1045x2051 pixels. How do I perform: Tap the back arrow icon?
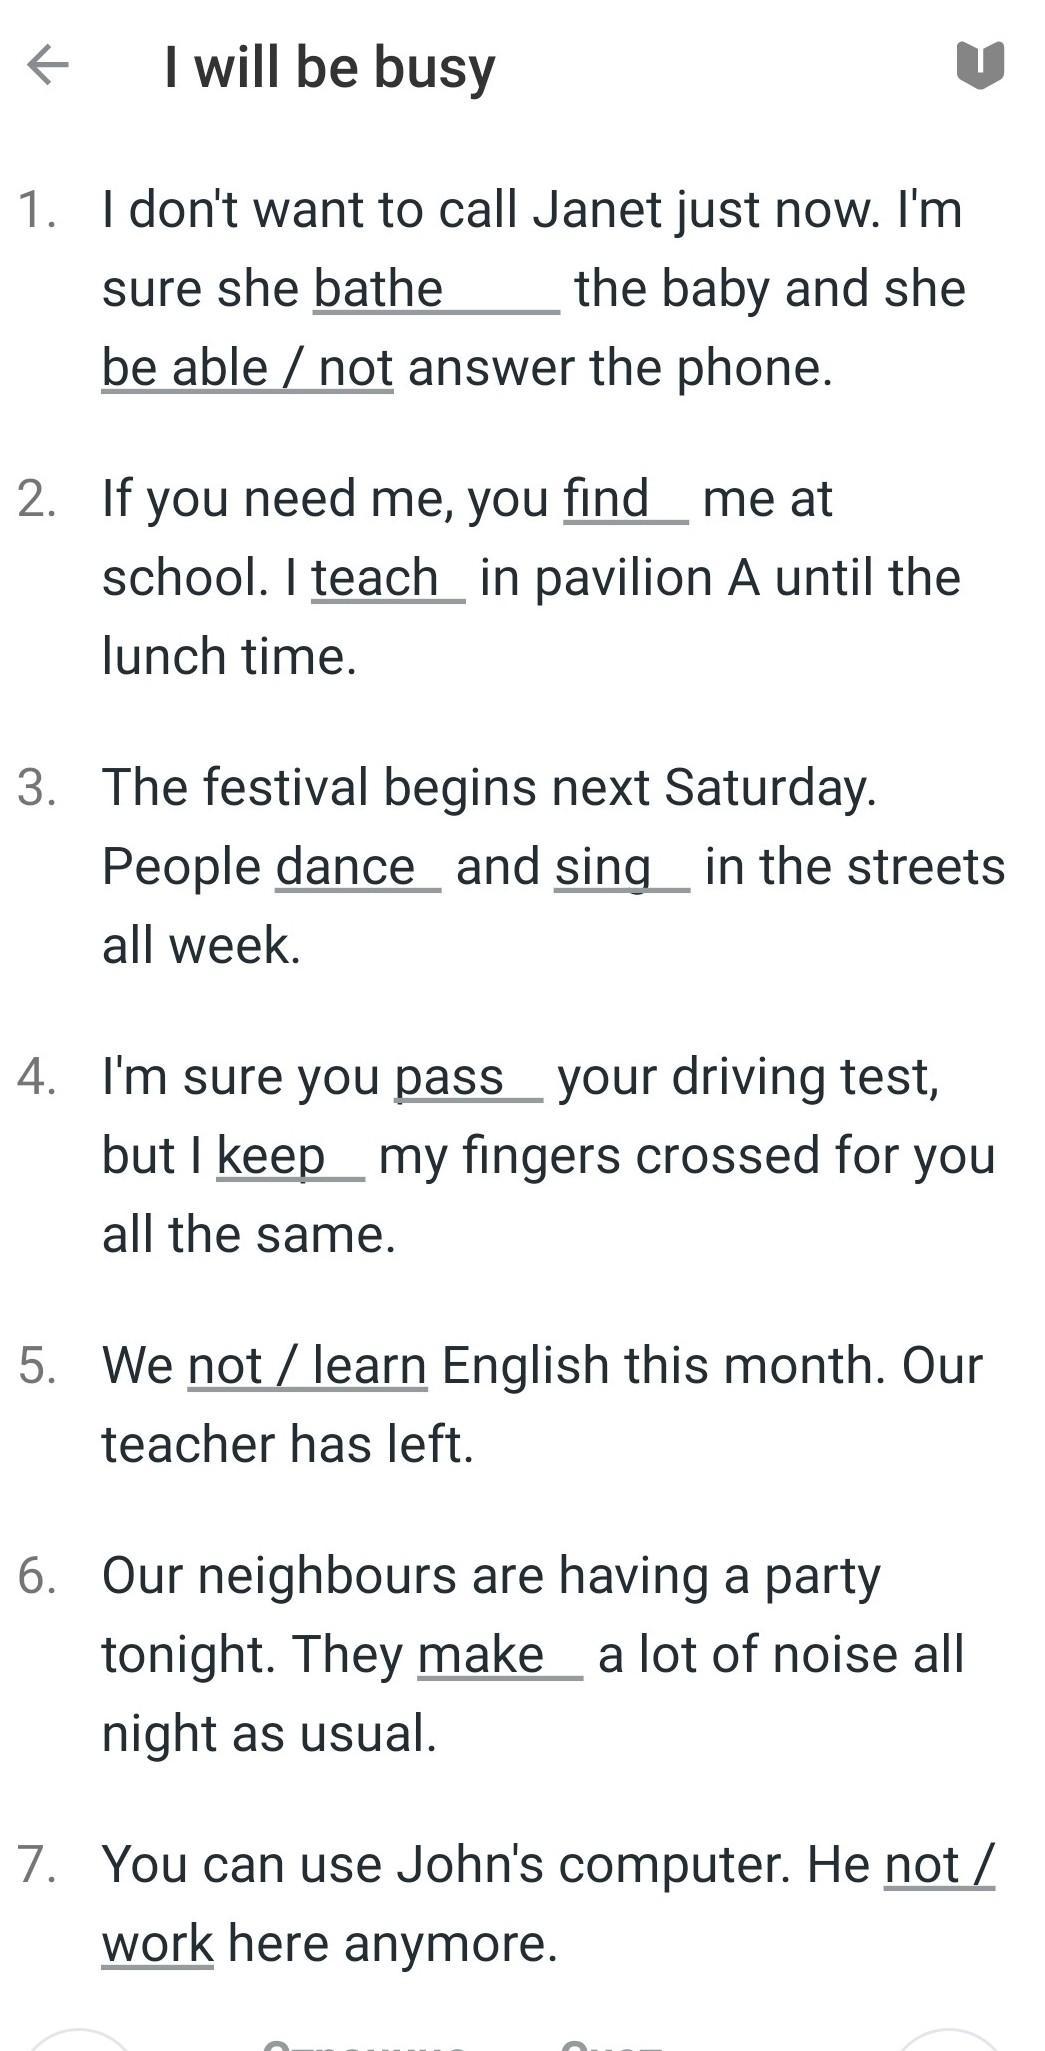click(x=47, y=66)
